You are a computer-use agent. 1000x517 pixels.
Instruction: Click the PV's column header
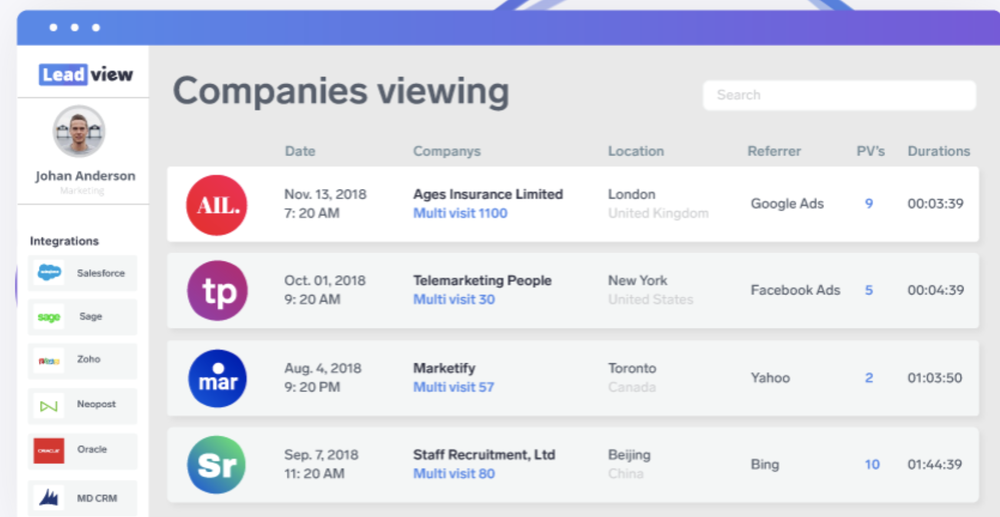tap(871, 151)
